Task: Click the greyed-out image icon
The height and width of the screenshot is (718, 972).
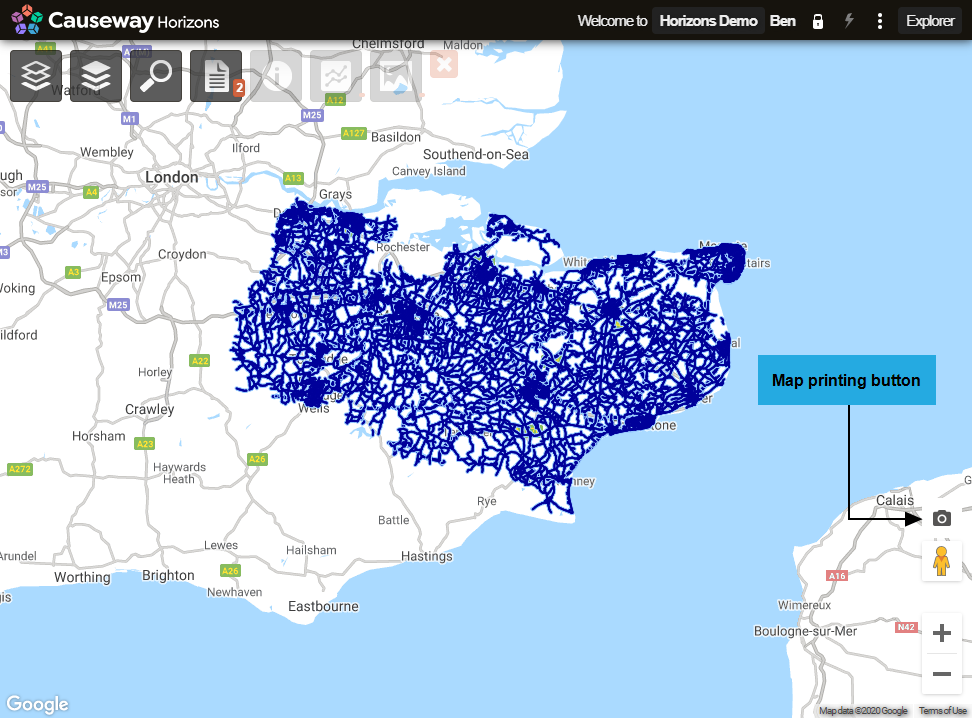Action: (x=396, y=76)
